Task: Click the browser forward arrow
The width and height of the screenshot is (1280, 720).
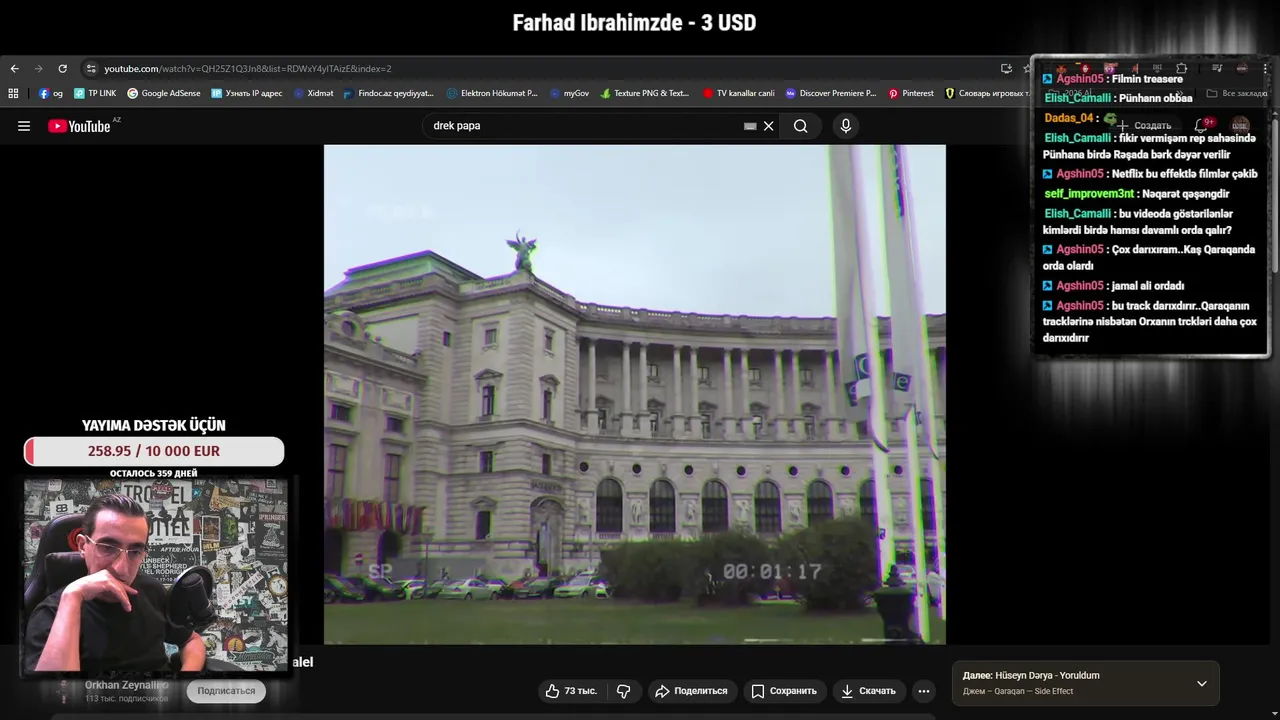Action: tap(38, 69)
